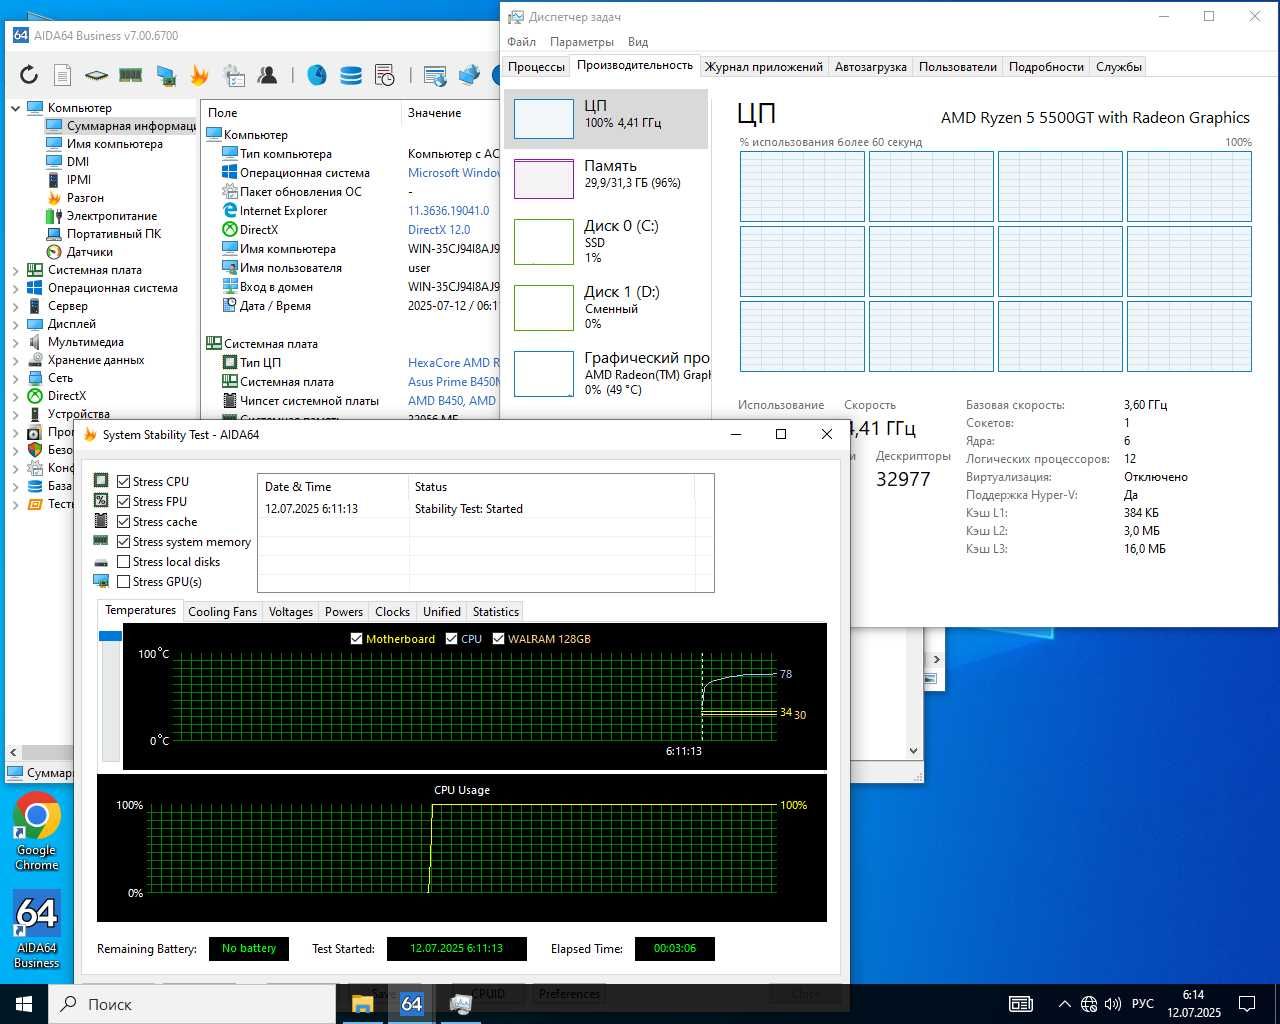Image resolution: width=1280 pixels, height=1024 pixels.
Task: Collapse the Компьютер tree node
Action: tap(15, 108)
